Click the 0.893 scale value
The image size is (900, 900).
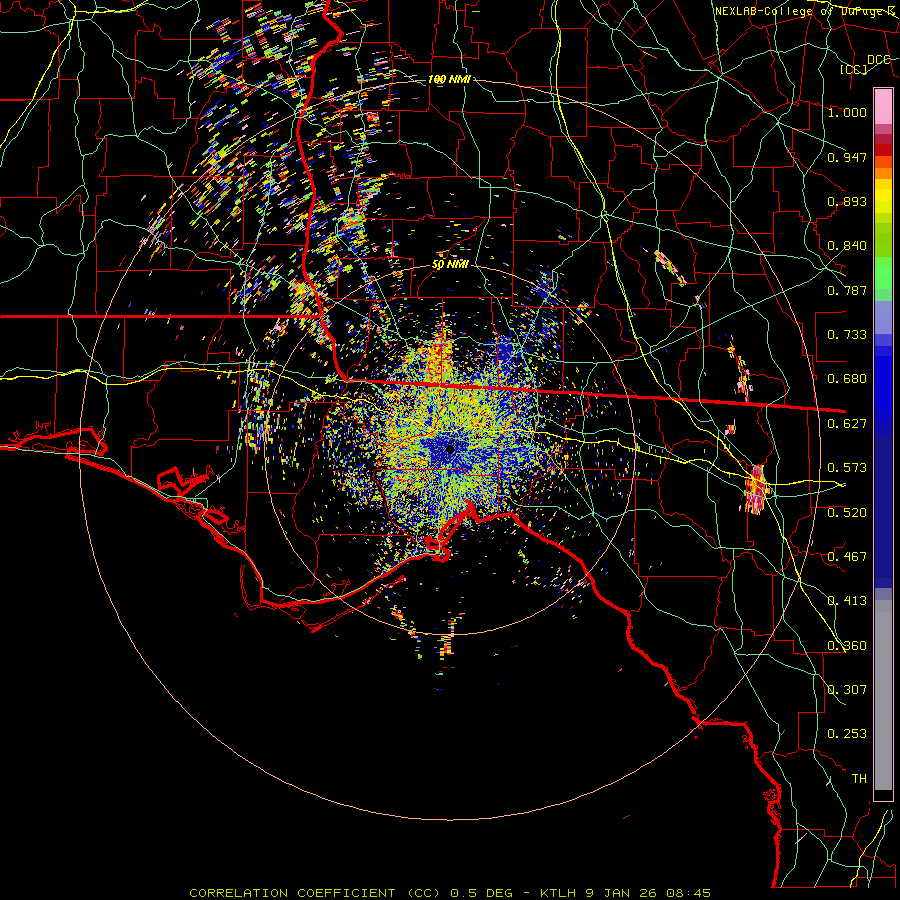(x=847, y=201)
